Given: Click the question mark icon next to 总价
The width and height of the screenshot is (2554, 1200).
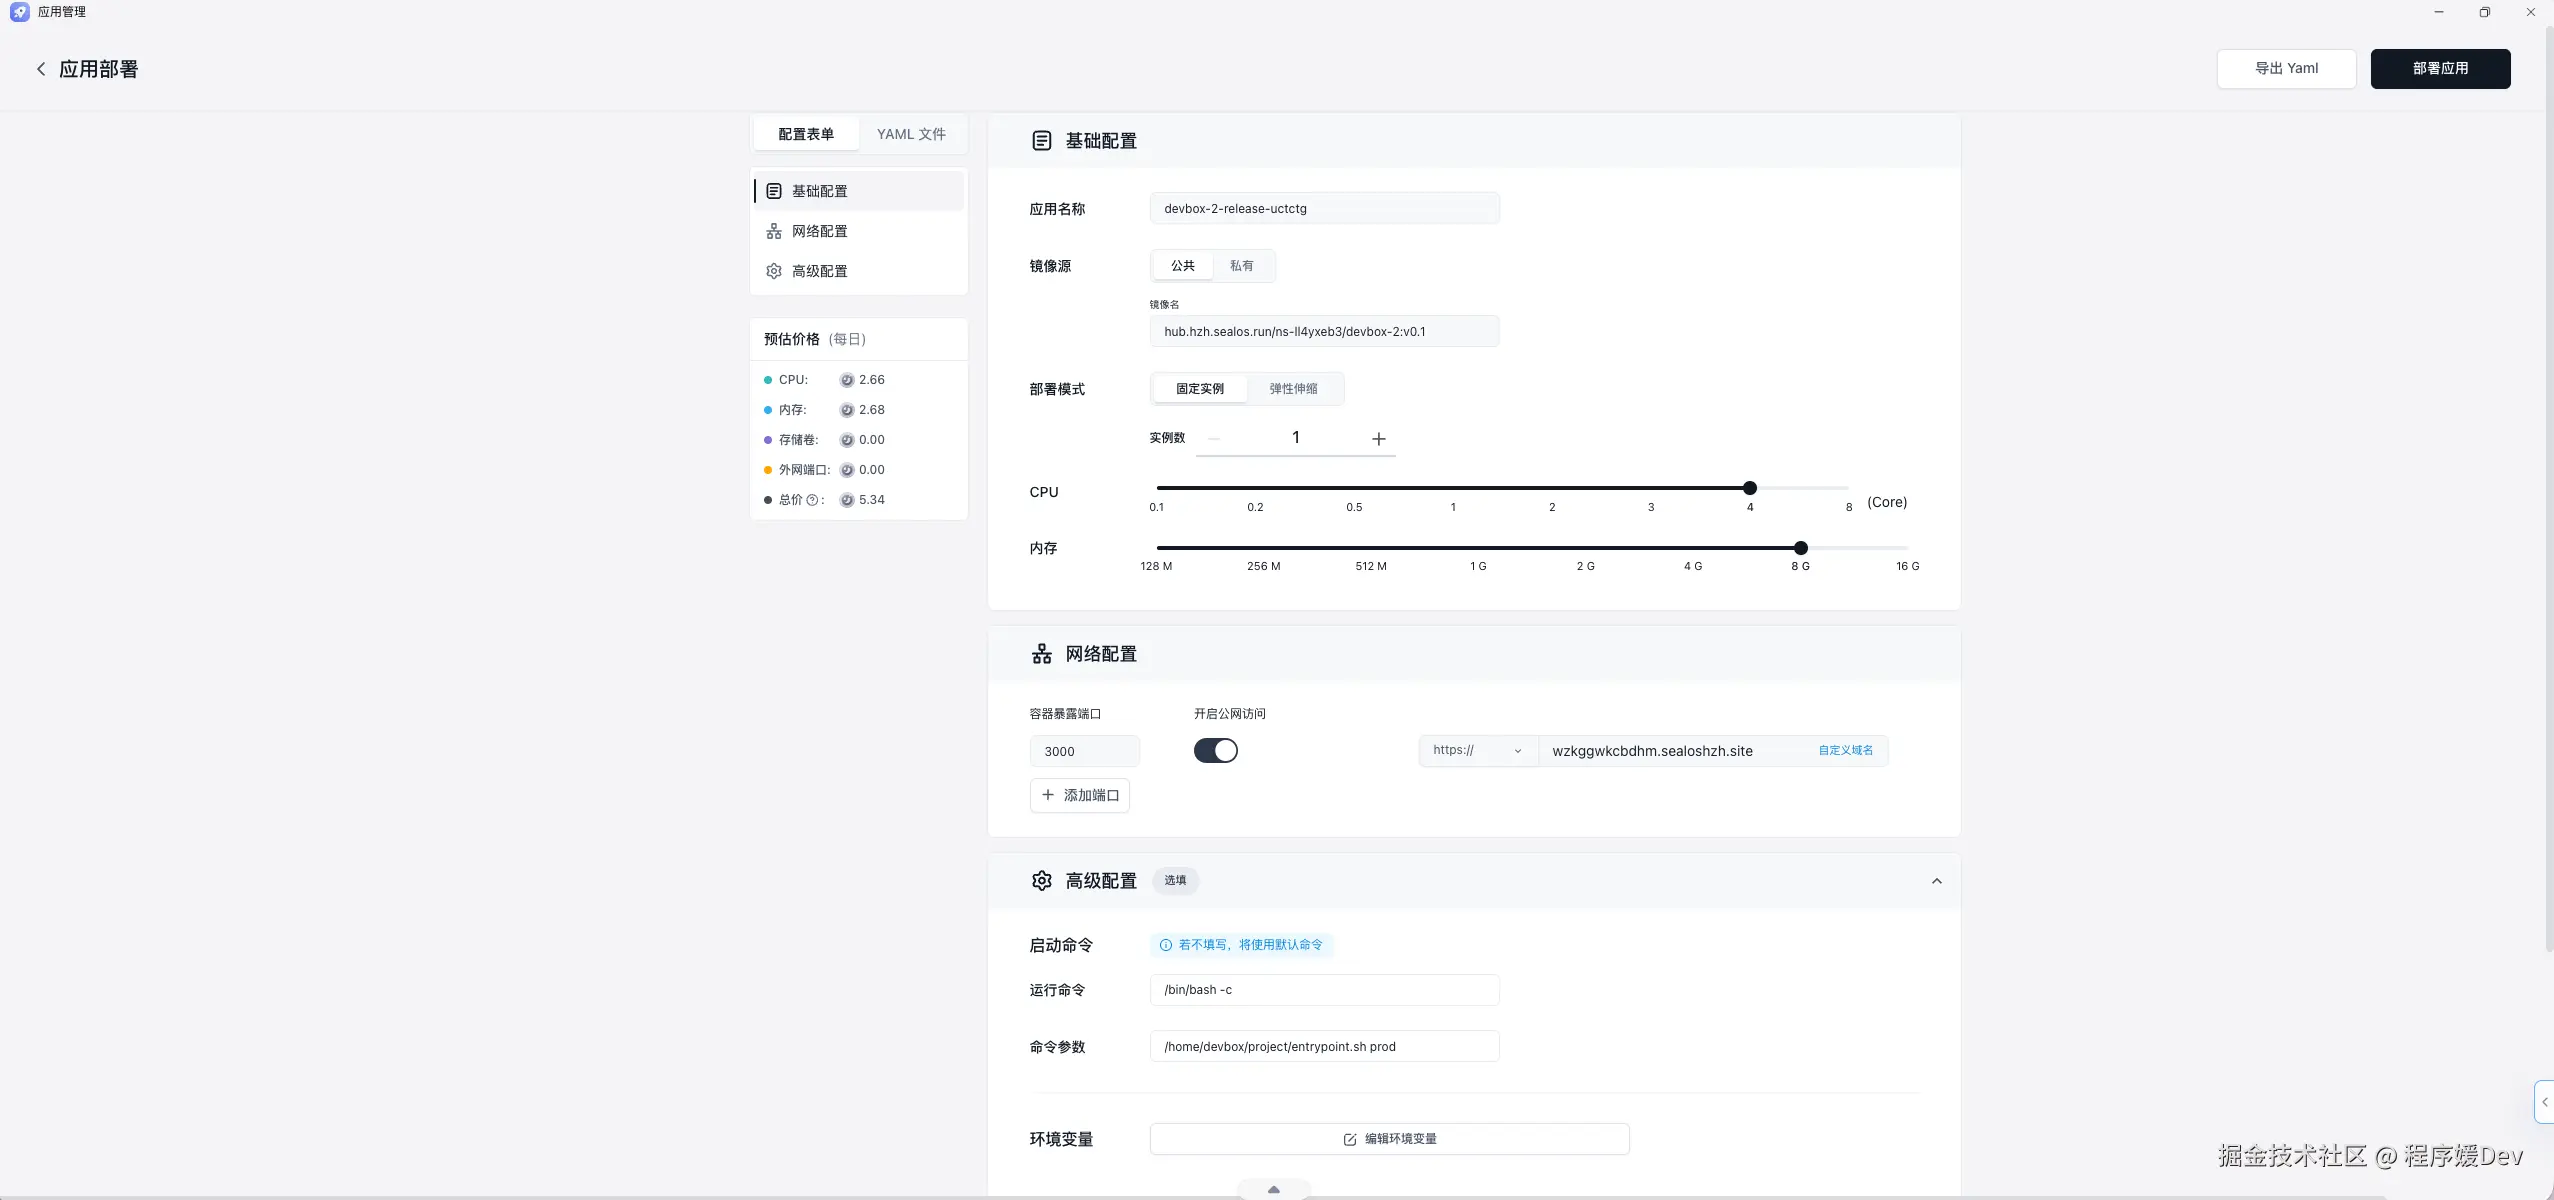Looking at the screenshot, I should [812, 500].
